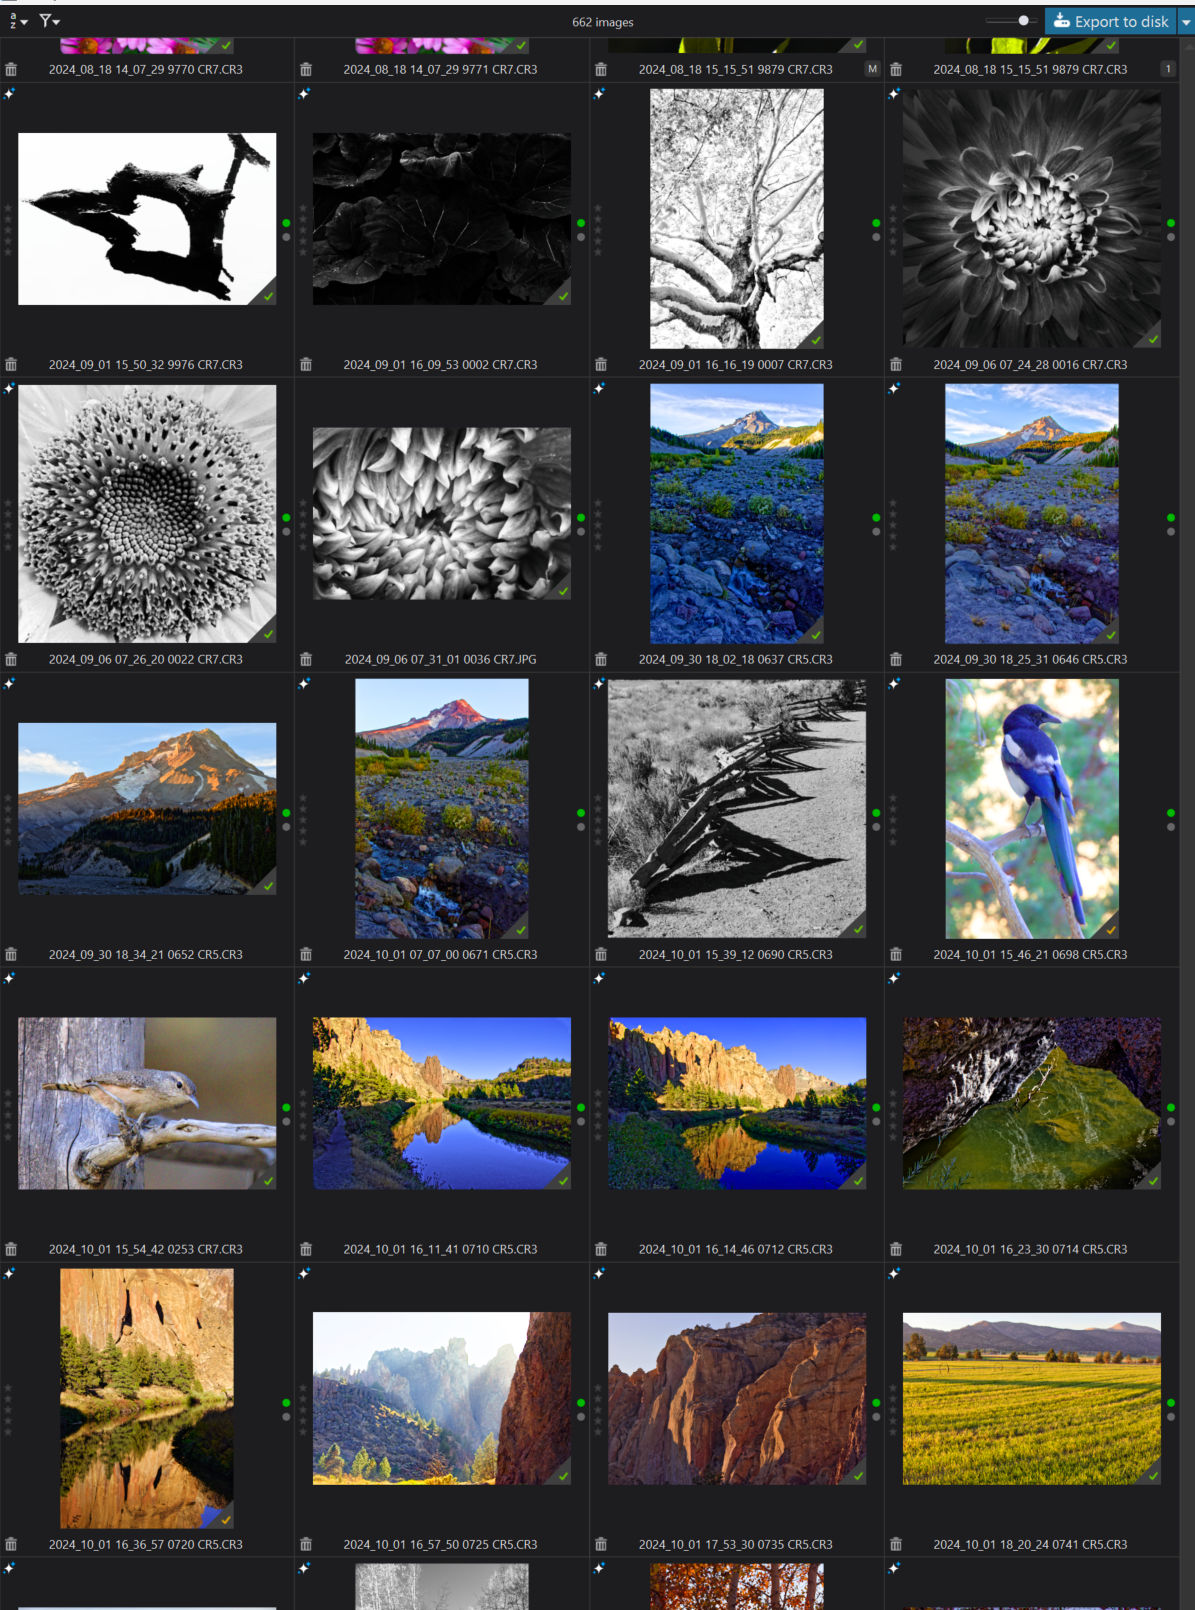The image size is (1195, 1610).
Task: Click the Export to disk button
Action: (1111, 21)
